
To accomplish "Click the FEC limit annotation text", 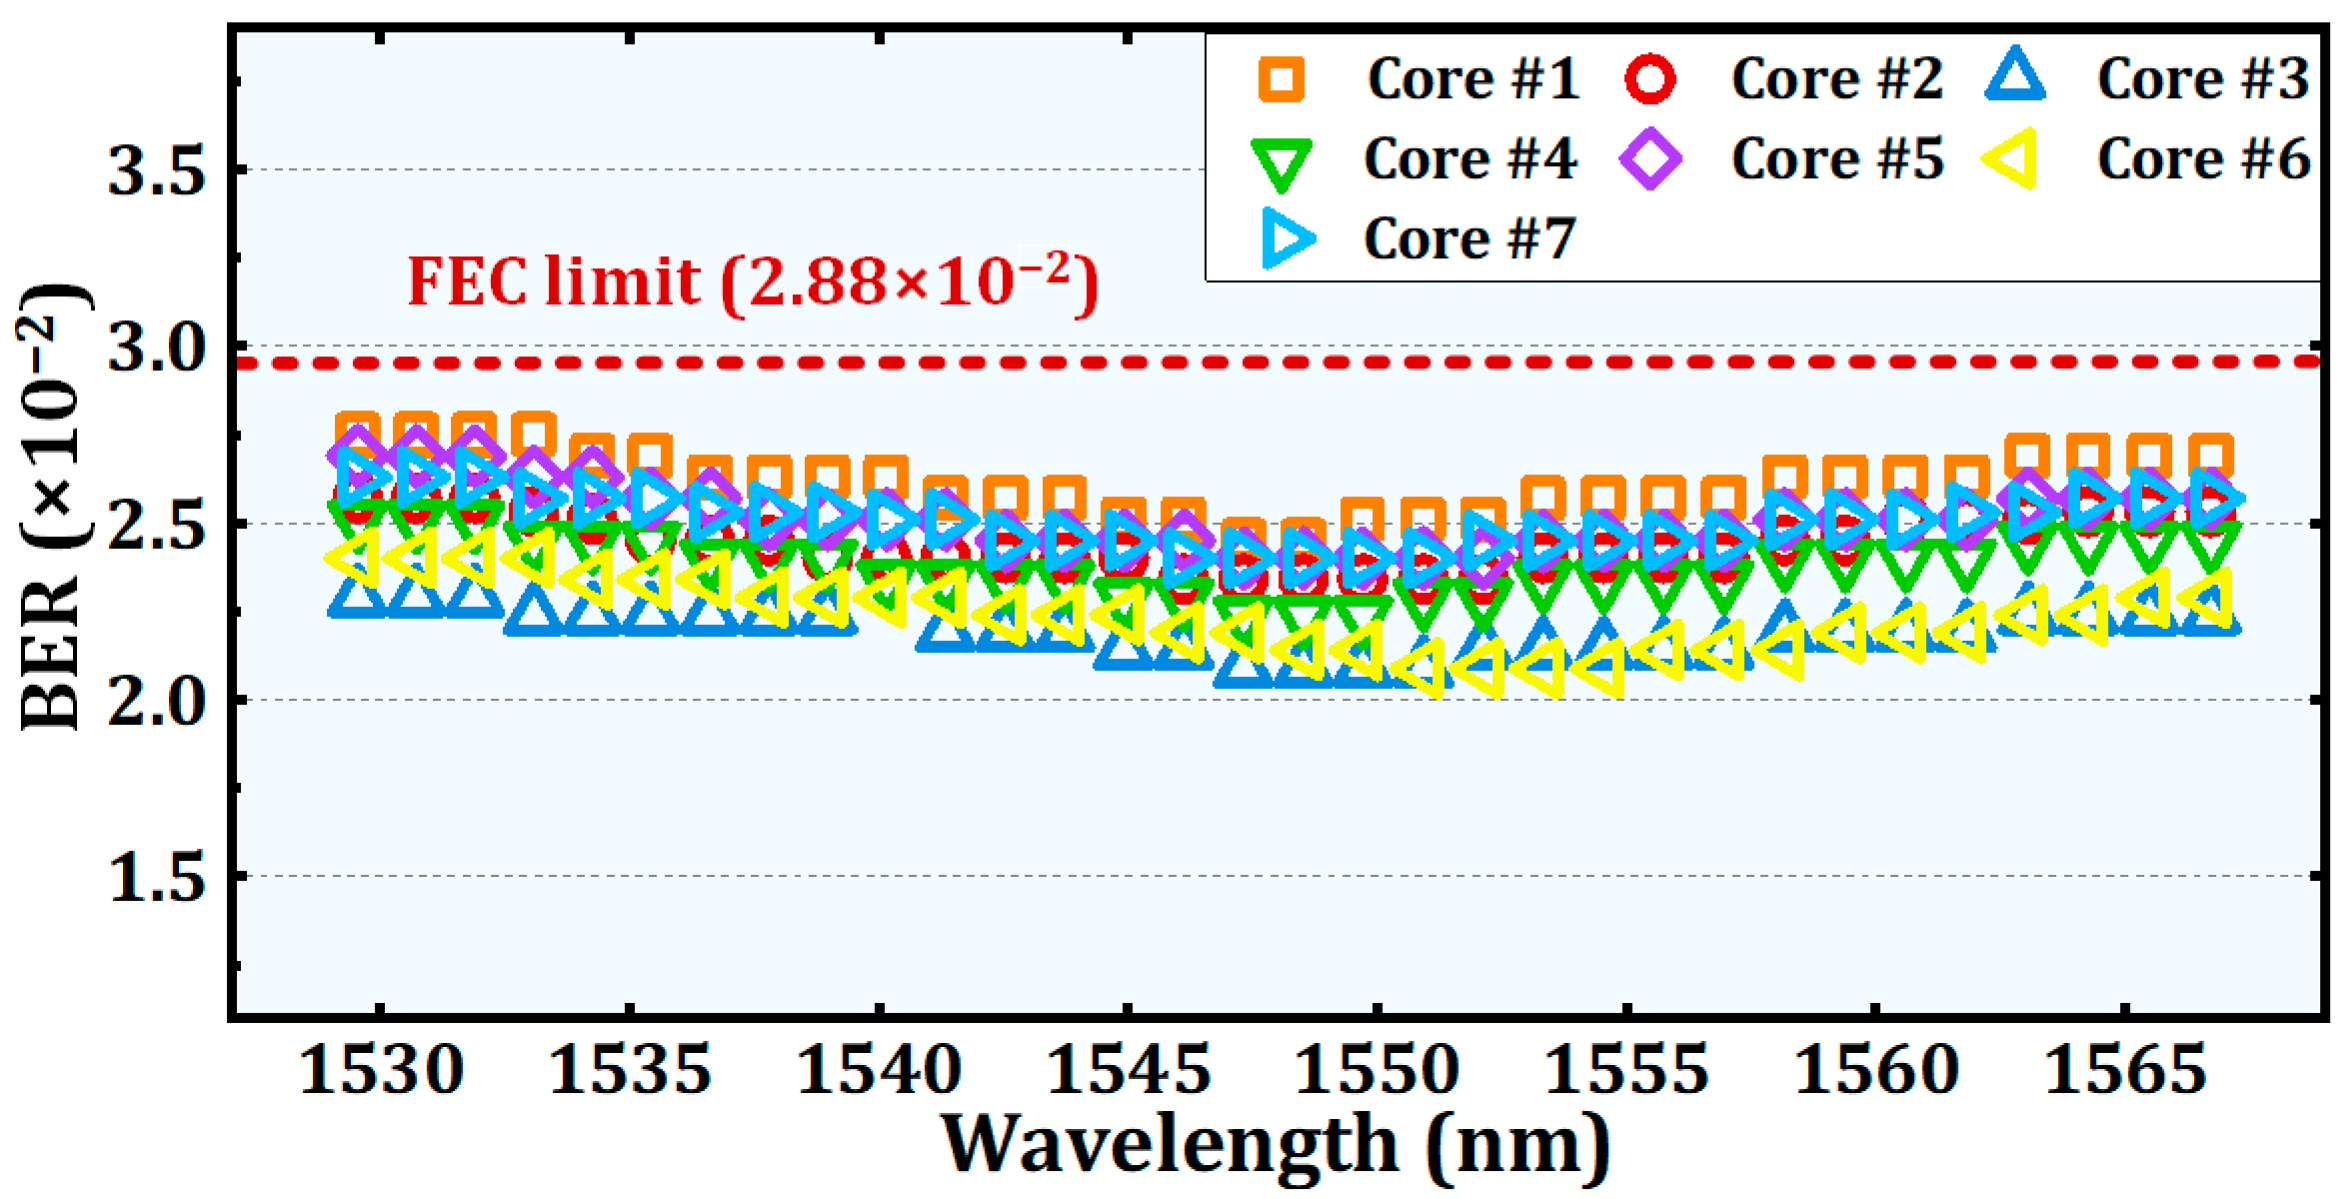I will click(753, 283).
